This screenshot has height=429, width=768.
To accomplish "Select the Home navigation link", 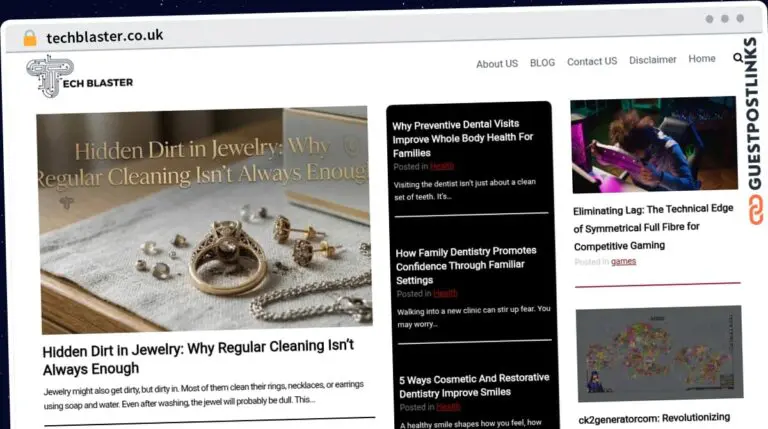I will [x=701, y=59].
